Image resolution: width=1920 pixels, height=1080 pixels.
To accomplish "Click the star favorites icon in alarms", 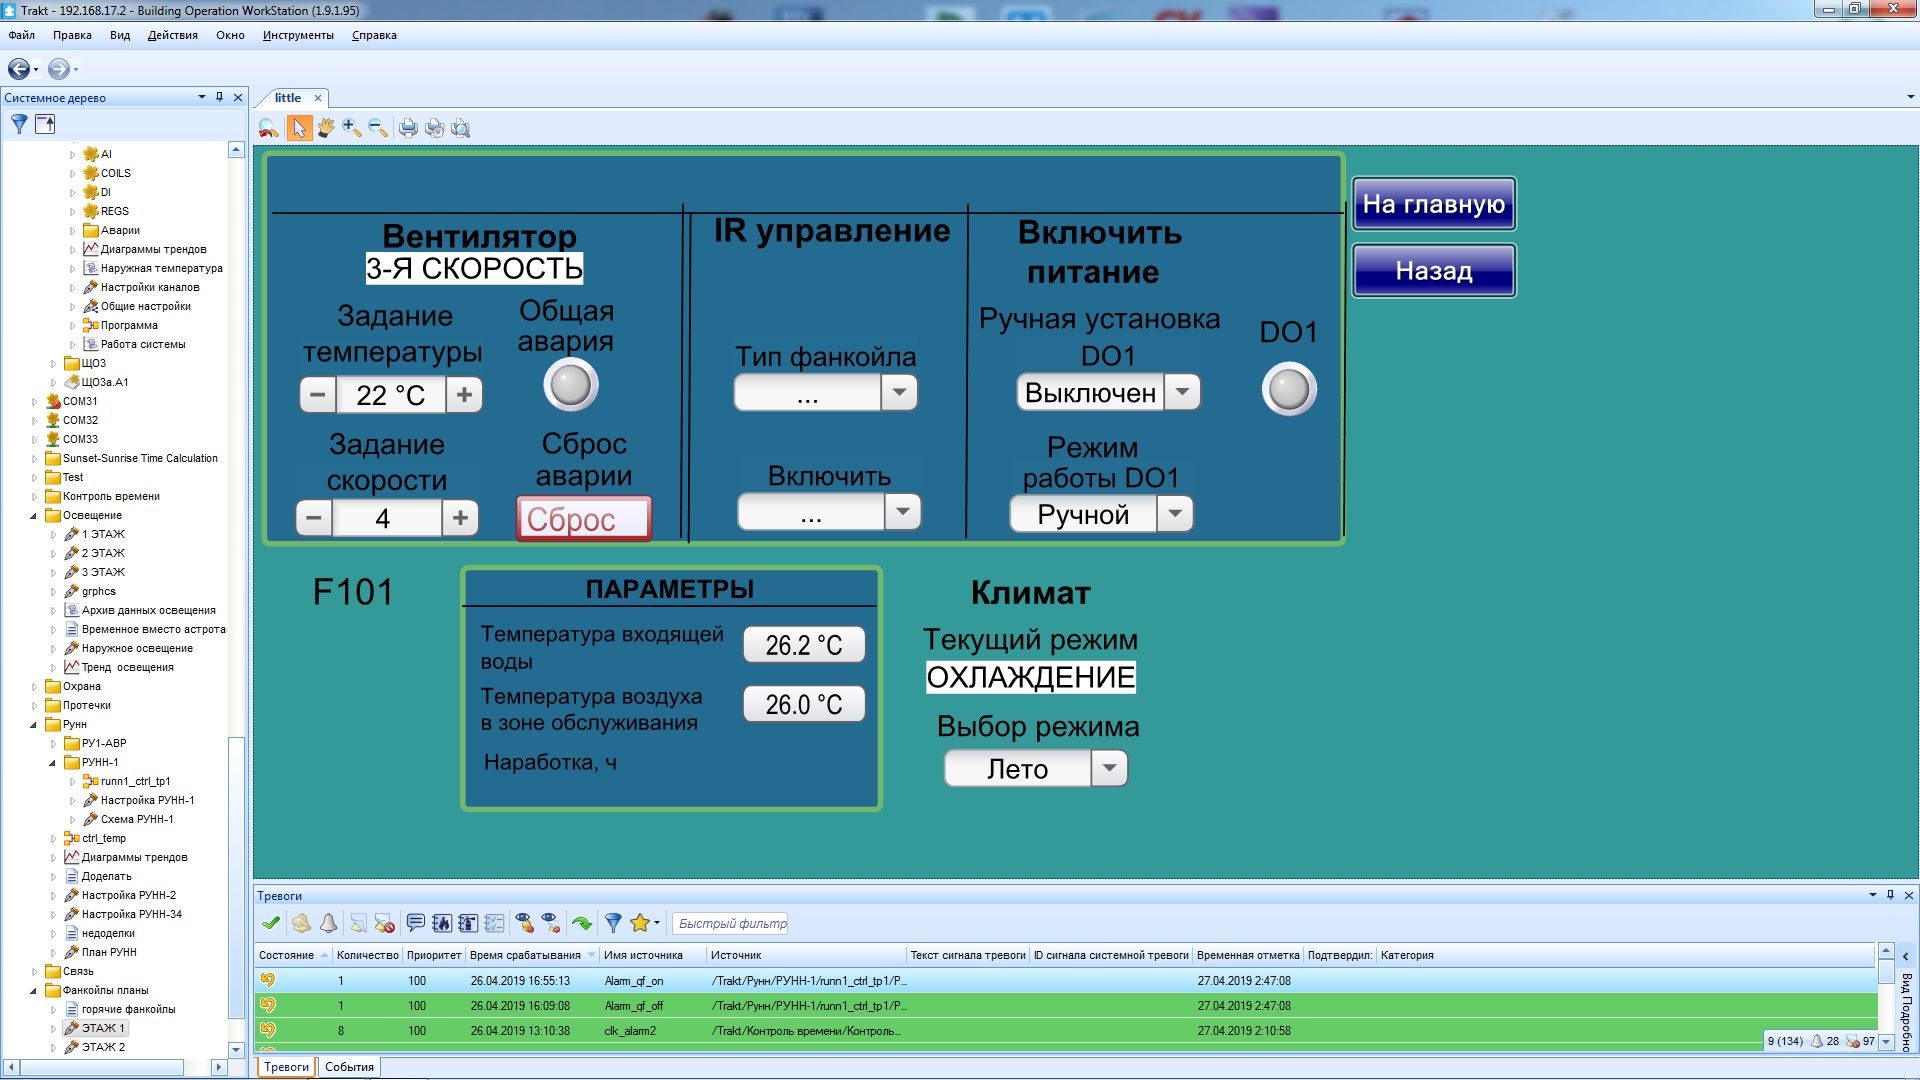I will point(639,923).
